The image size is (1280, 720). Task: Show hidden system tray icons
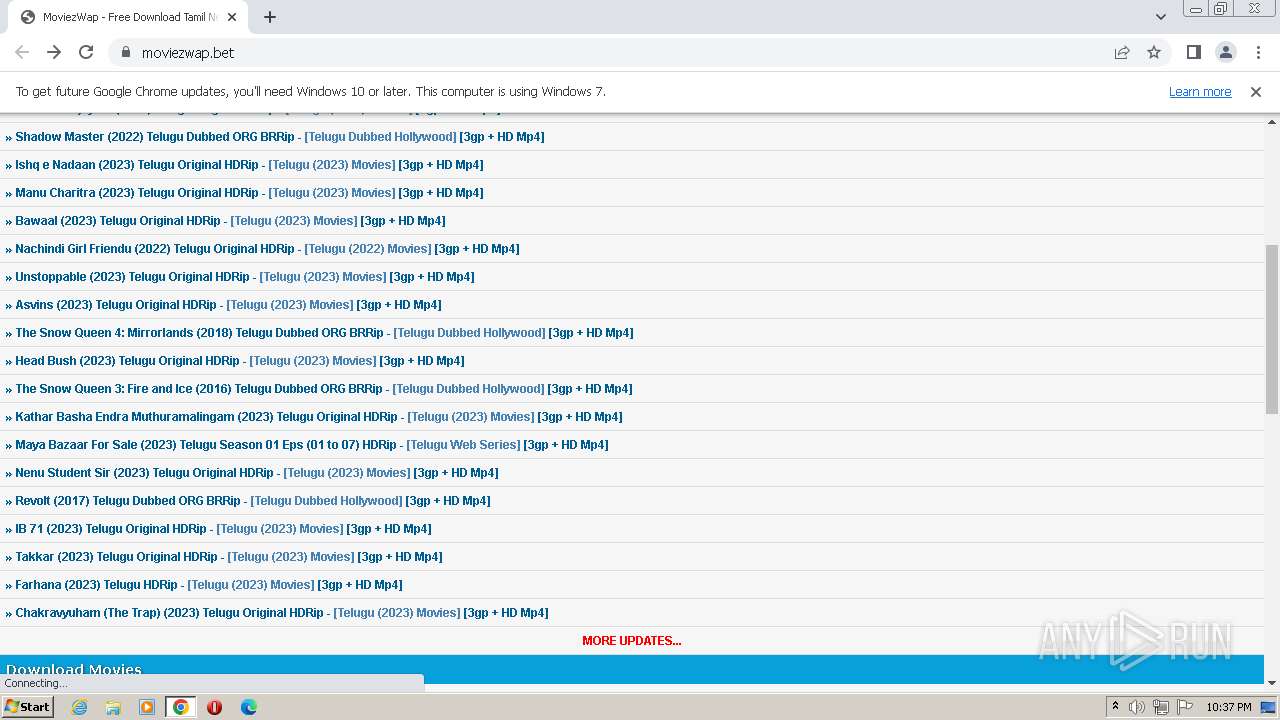click(x=1116, y=707)
